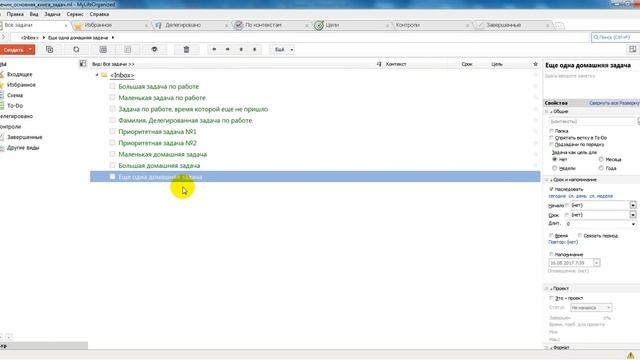Check the box for Маленькая задача по работе
The width and height of the screenshot is (640, 360).
point(112,98)
